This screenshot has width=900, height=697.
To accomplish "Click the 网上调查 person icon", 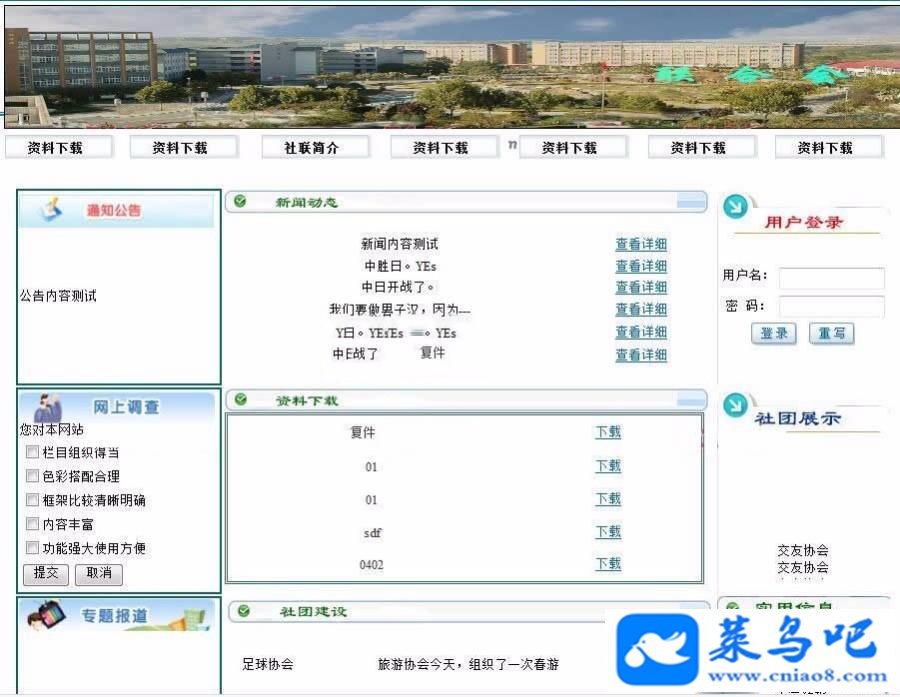I will 48,408.
